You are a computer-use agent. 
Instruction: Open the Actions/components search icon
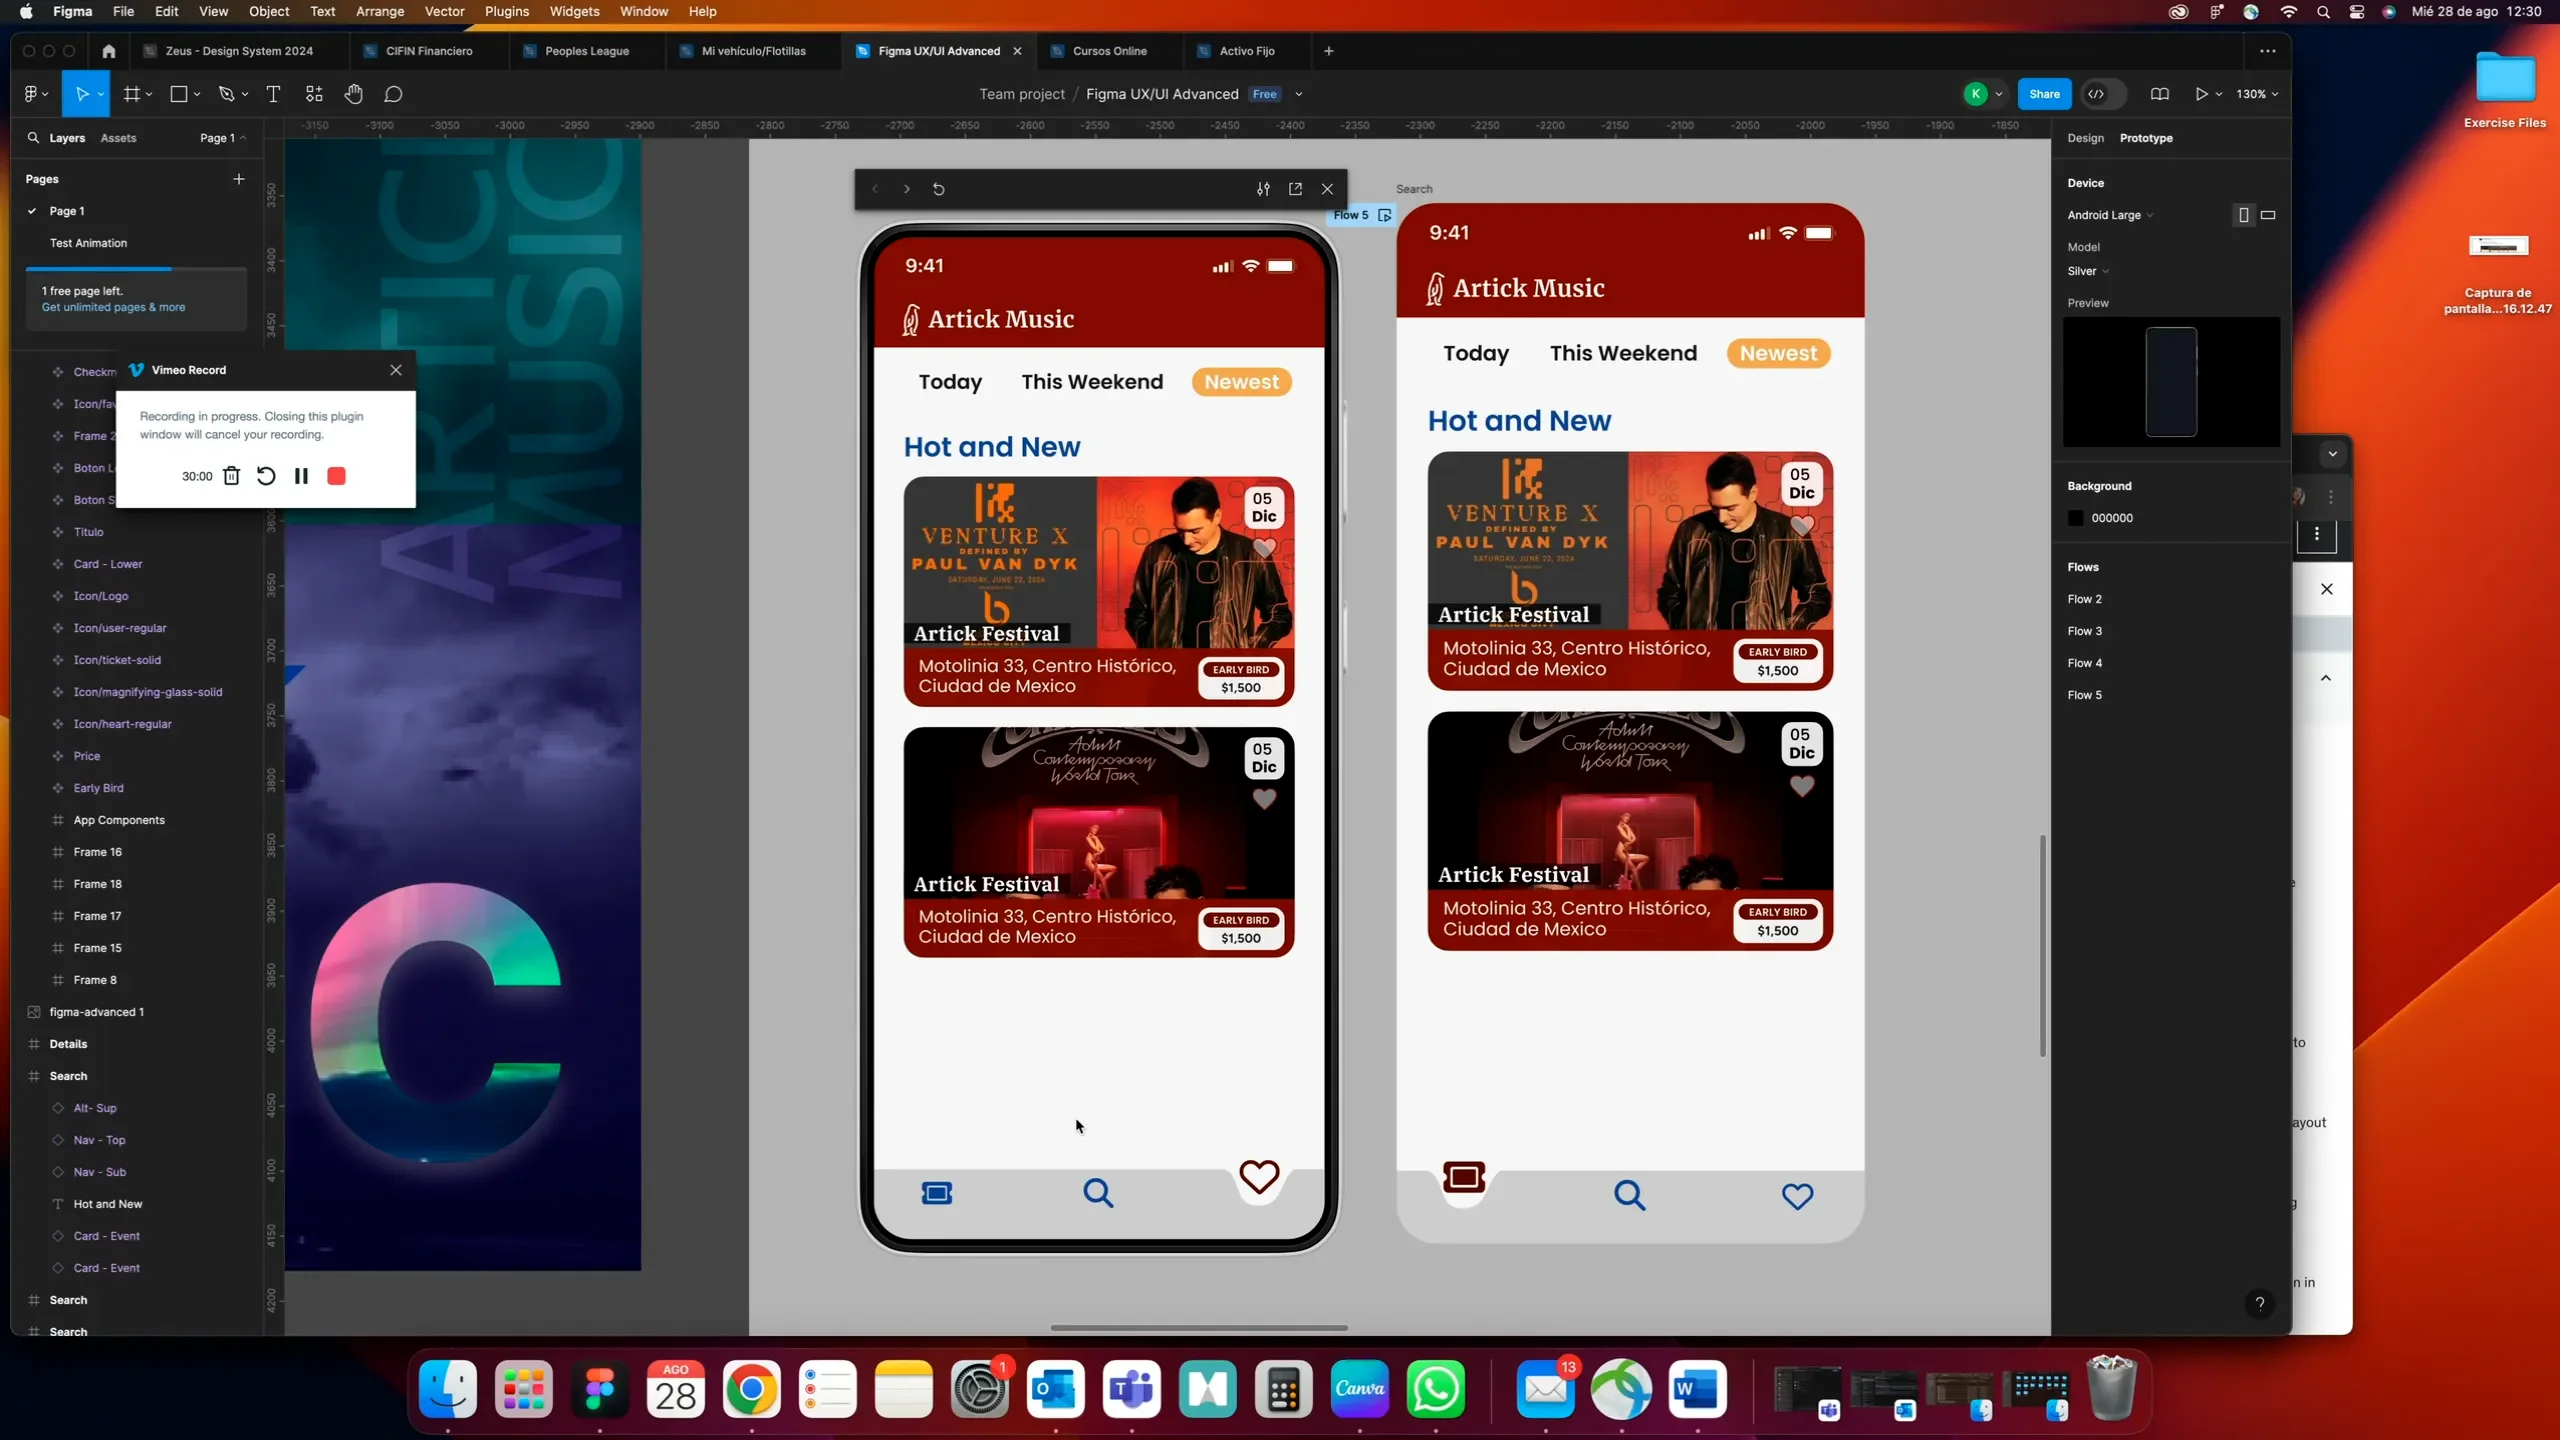[x=314, y=93]
